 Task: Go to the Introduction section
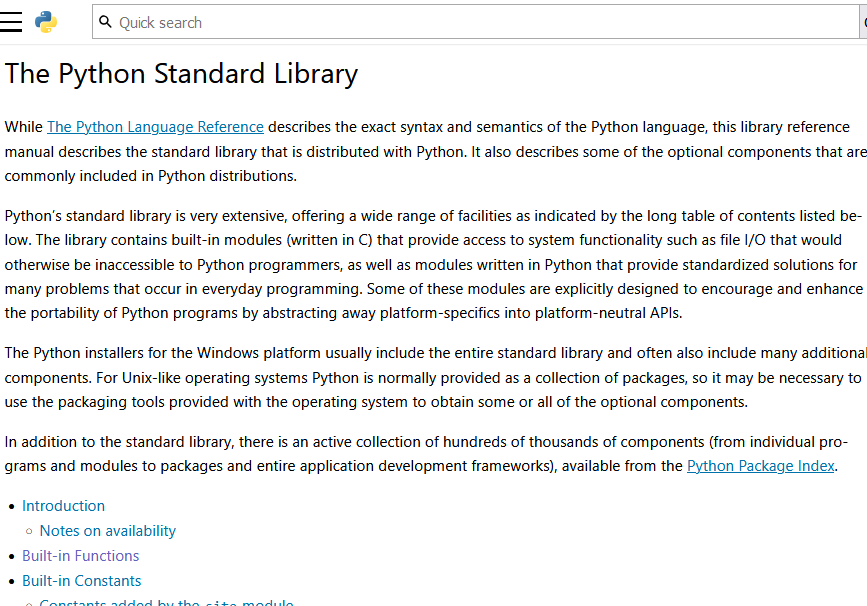click(64, 506)
